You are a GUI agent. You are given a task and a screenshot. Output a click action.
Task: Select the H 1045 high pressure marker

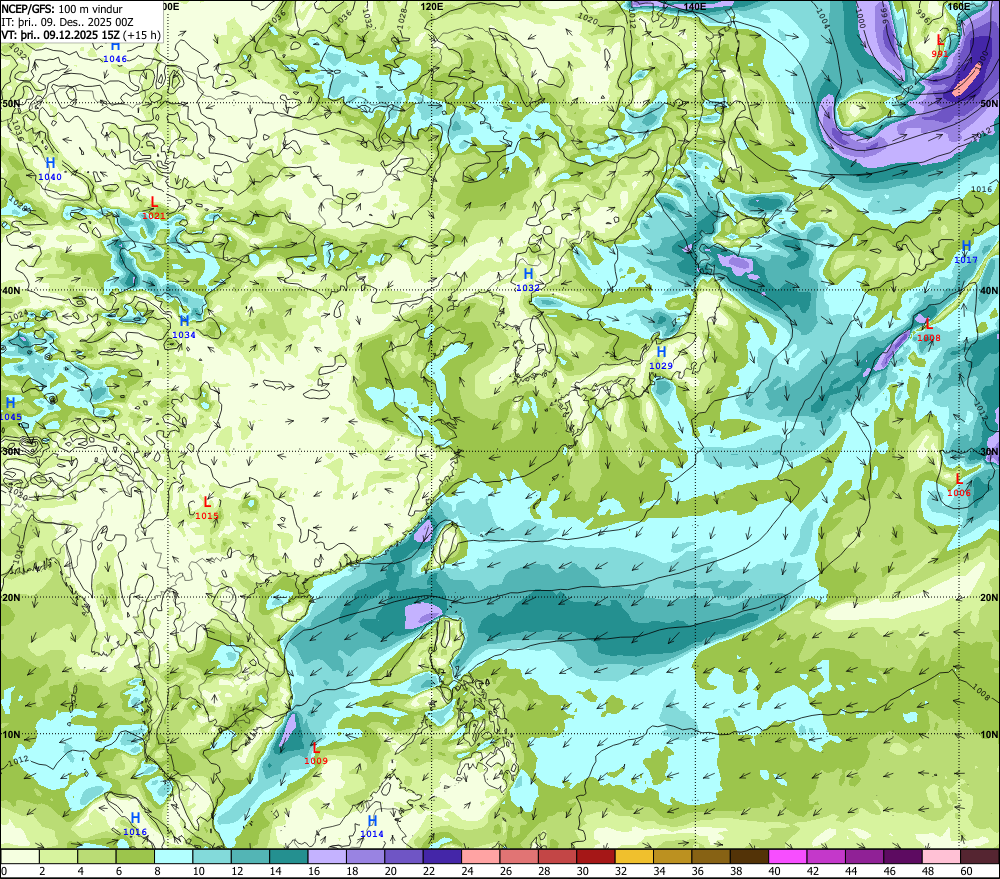click(x=10, y=409)
